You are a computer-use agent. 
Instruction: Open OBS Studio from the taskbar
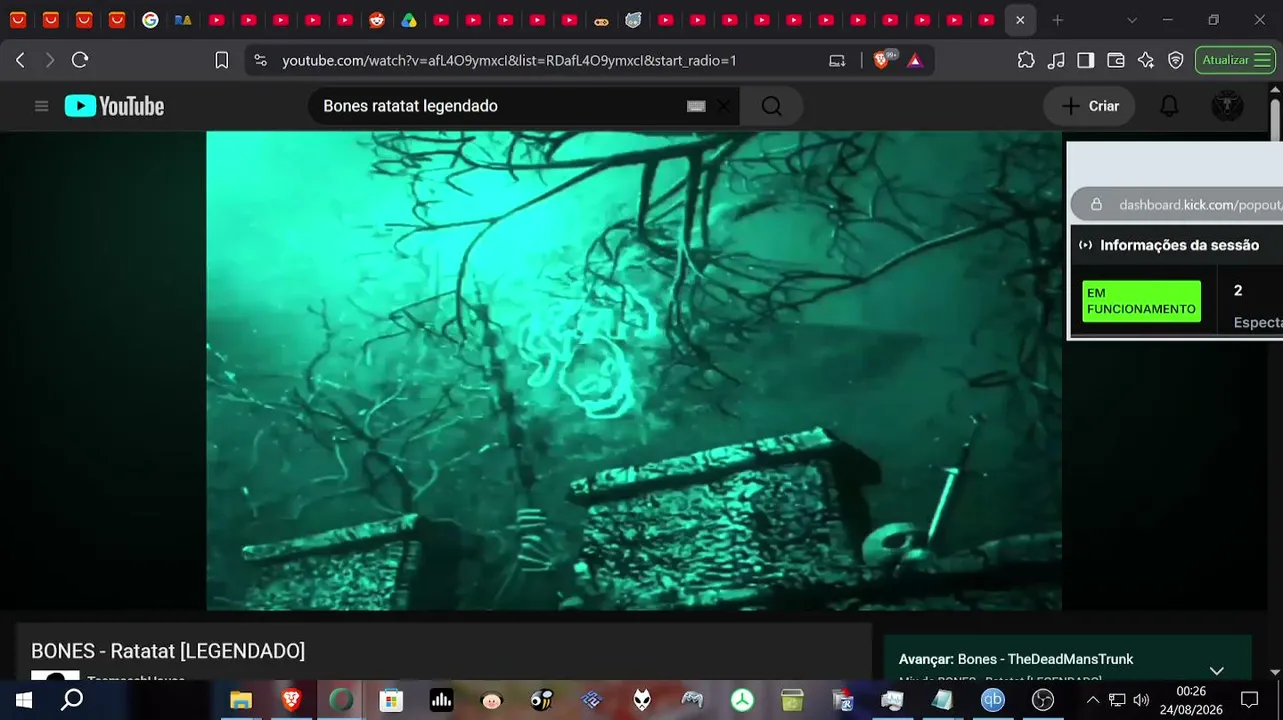tap(1042, 700)
